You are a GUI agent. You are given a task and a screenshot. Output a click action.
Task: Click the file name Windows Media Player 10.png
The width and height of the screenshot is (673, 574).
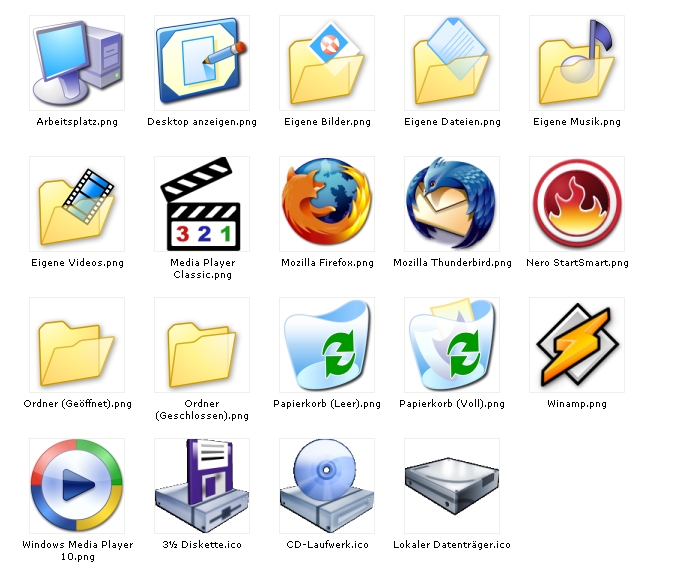click(77, 550)
